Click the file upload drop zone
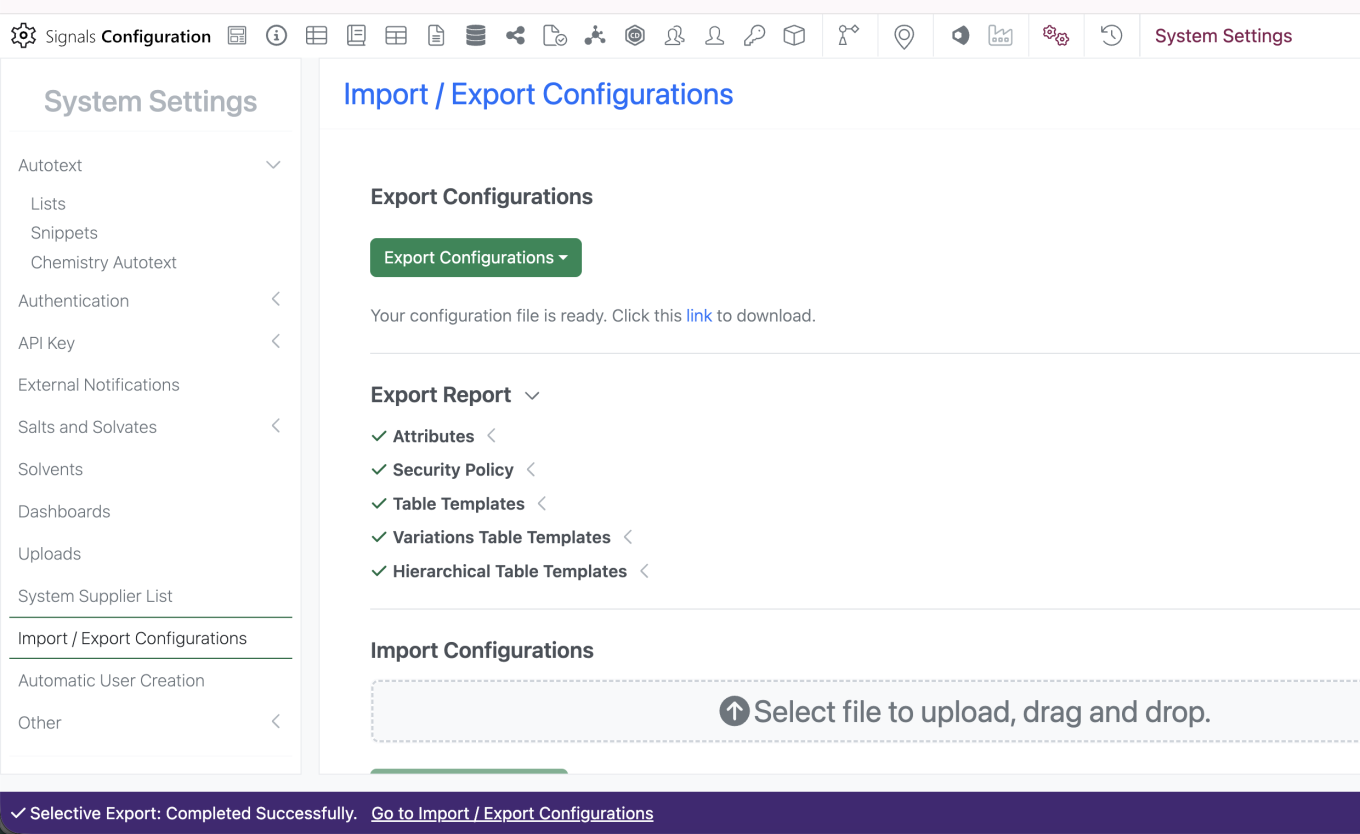The height and width of the screenshot is (834, 1360). click(865, 711)
